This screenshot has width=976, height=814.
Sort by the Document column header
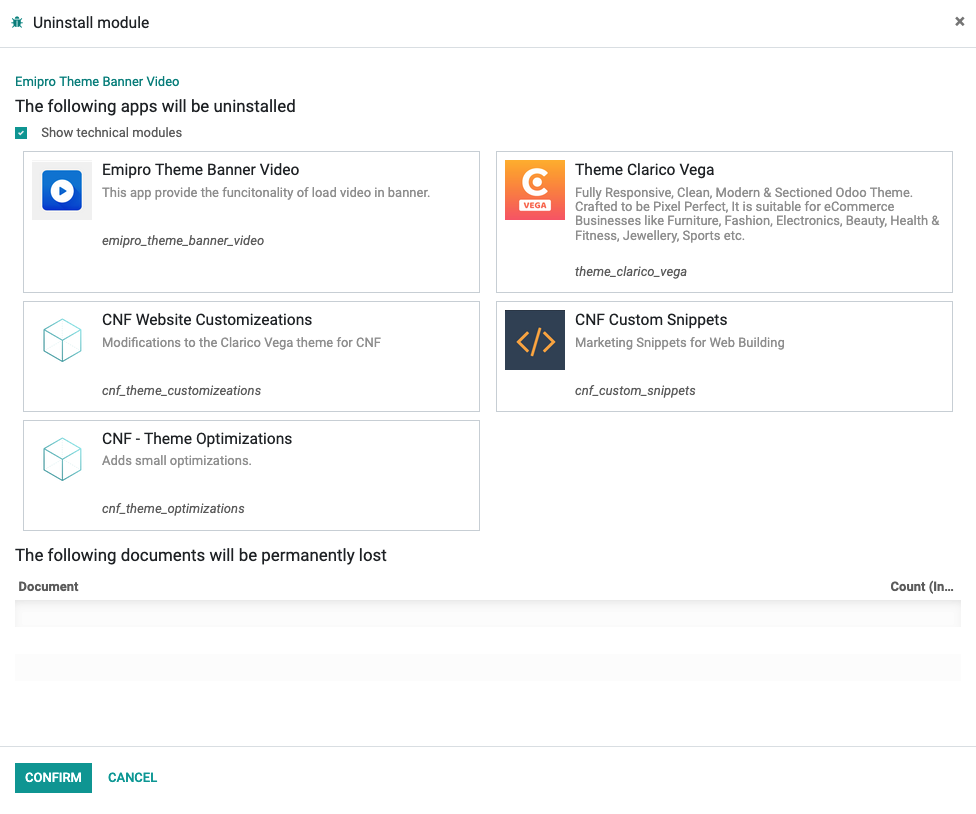(x=49, y=587)
